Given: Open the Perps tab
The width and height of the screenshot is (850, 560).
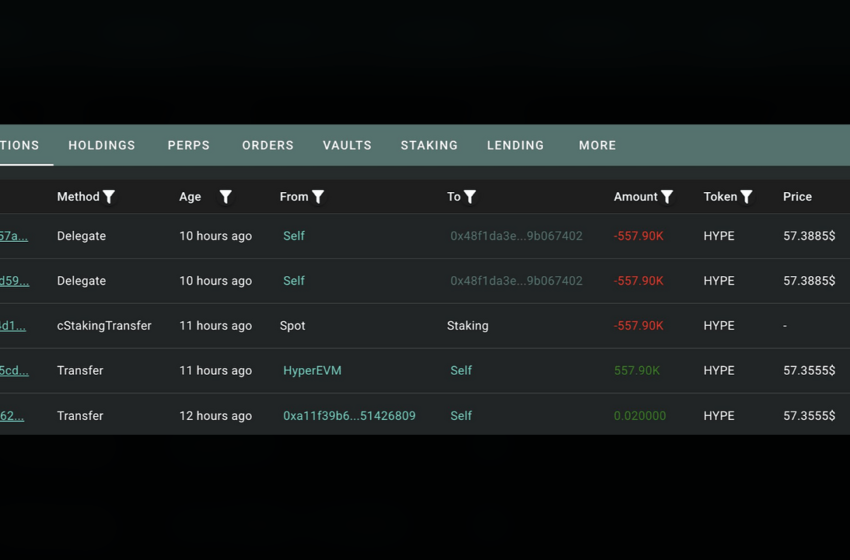Looking at the screenshot, I should tap(188, 145).
